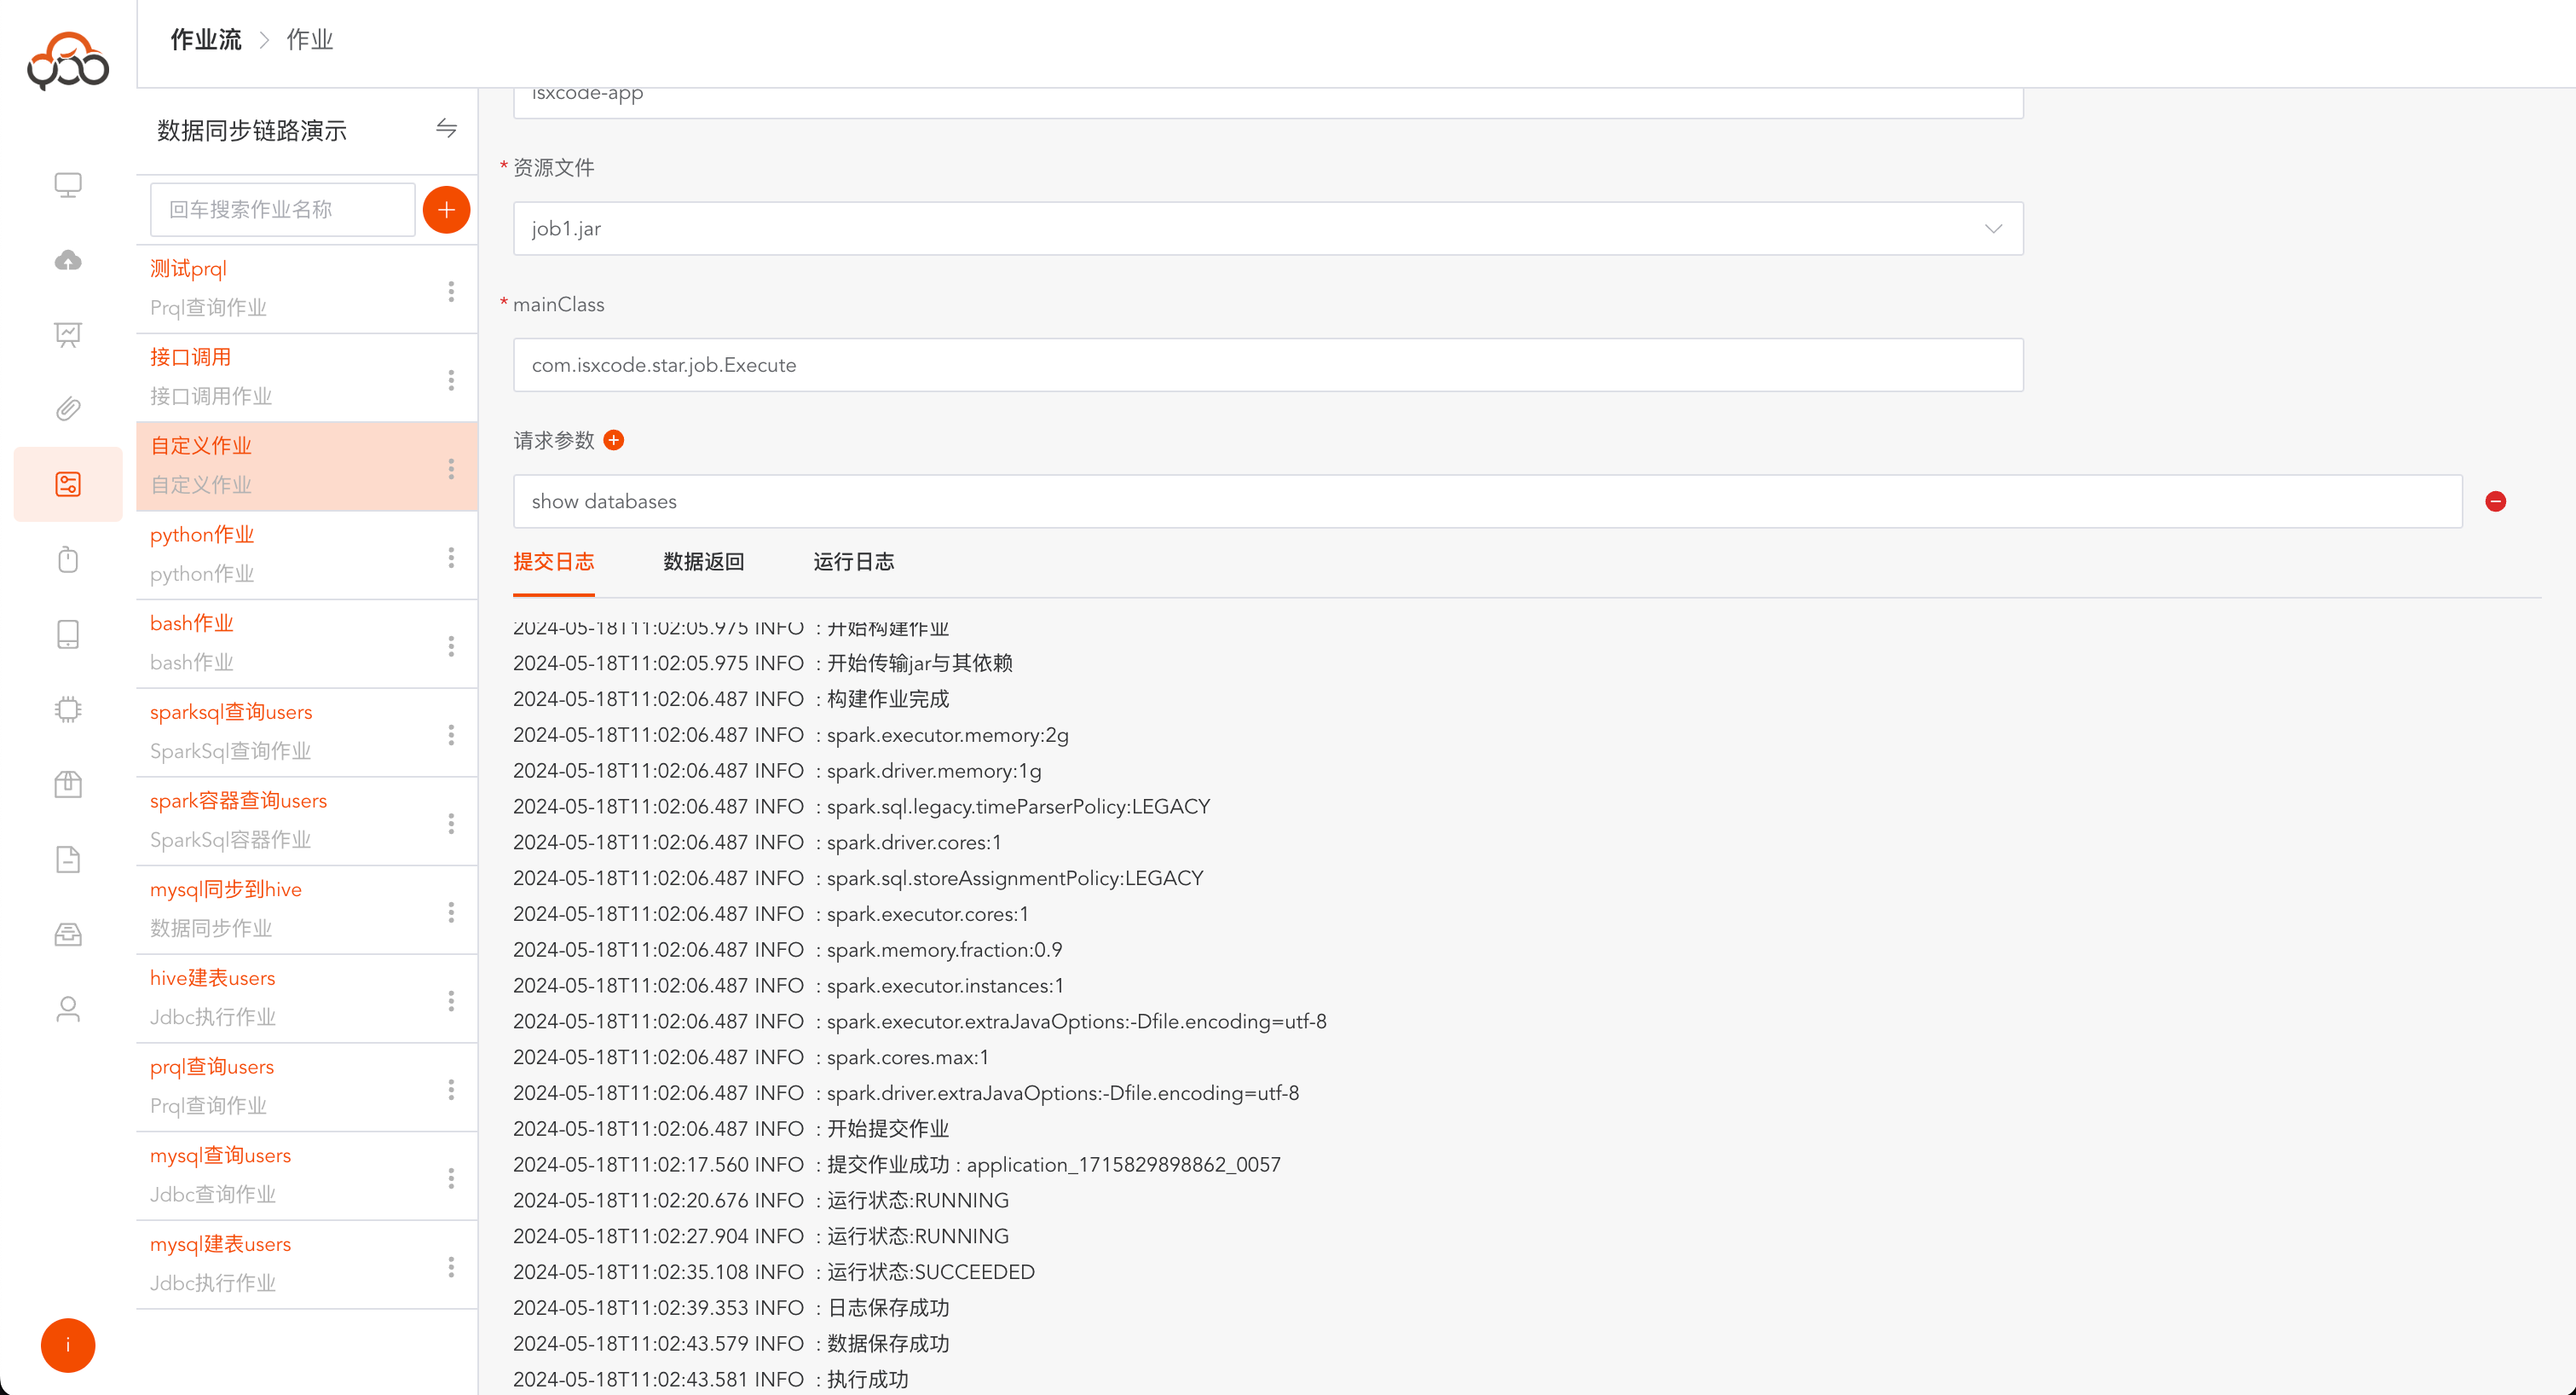Image resolution: width=2576 pixels, height=1395 pixels.
Task: Switch to the 运行日志 tab
Action: (x=853, y=562)
